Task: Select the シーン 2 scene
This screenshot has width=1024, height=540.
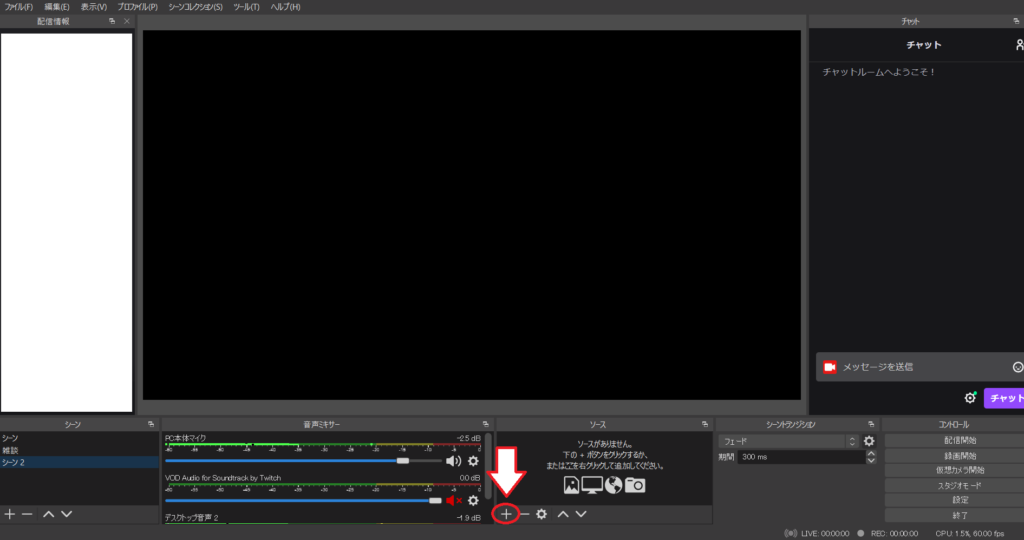Action: pyautogui.click(x=79, y=462)
